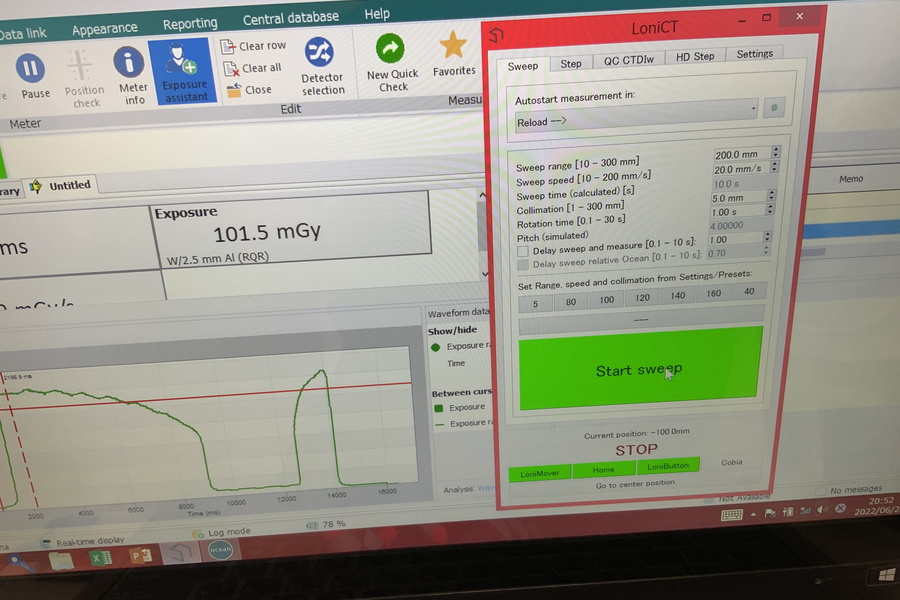Toggle Exposure rate visibility in Show/hide

[436, 347]
